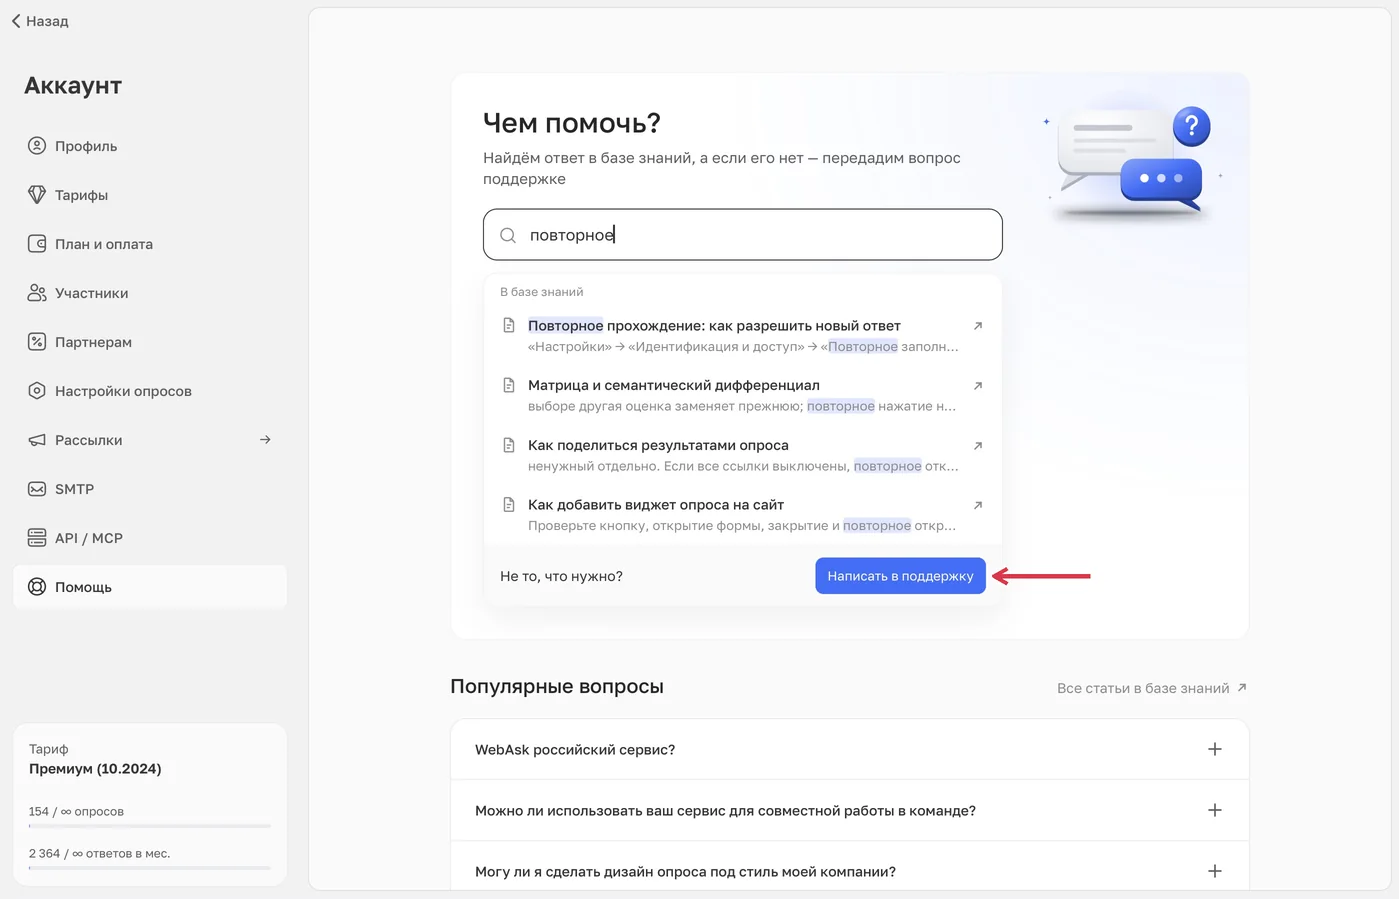
Task: Open the Партнерам menu item
Action: point(150,342)
